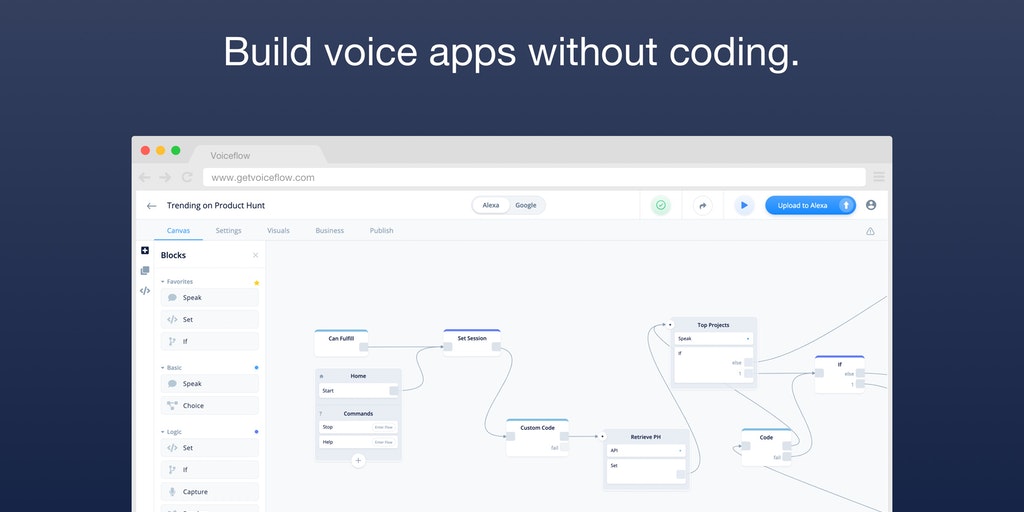Image resolution: width=1024 pixels, height=512 pixels.
Task: Collapse the Basic section
Action: pyautogui.click(x=171, y=368)
